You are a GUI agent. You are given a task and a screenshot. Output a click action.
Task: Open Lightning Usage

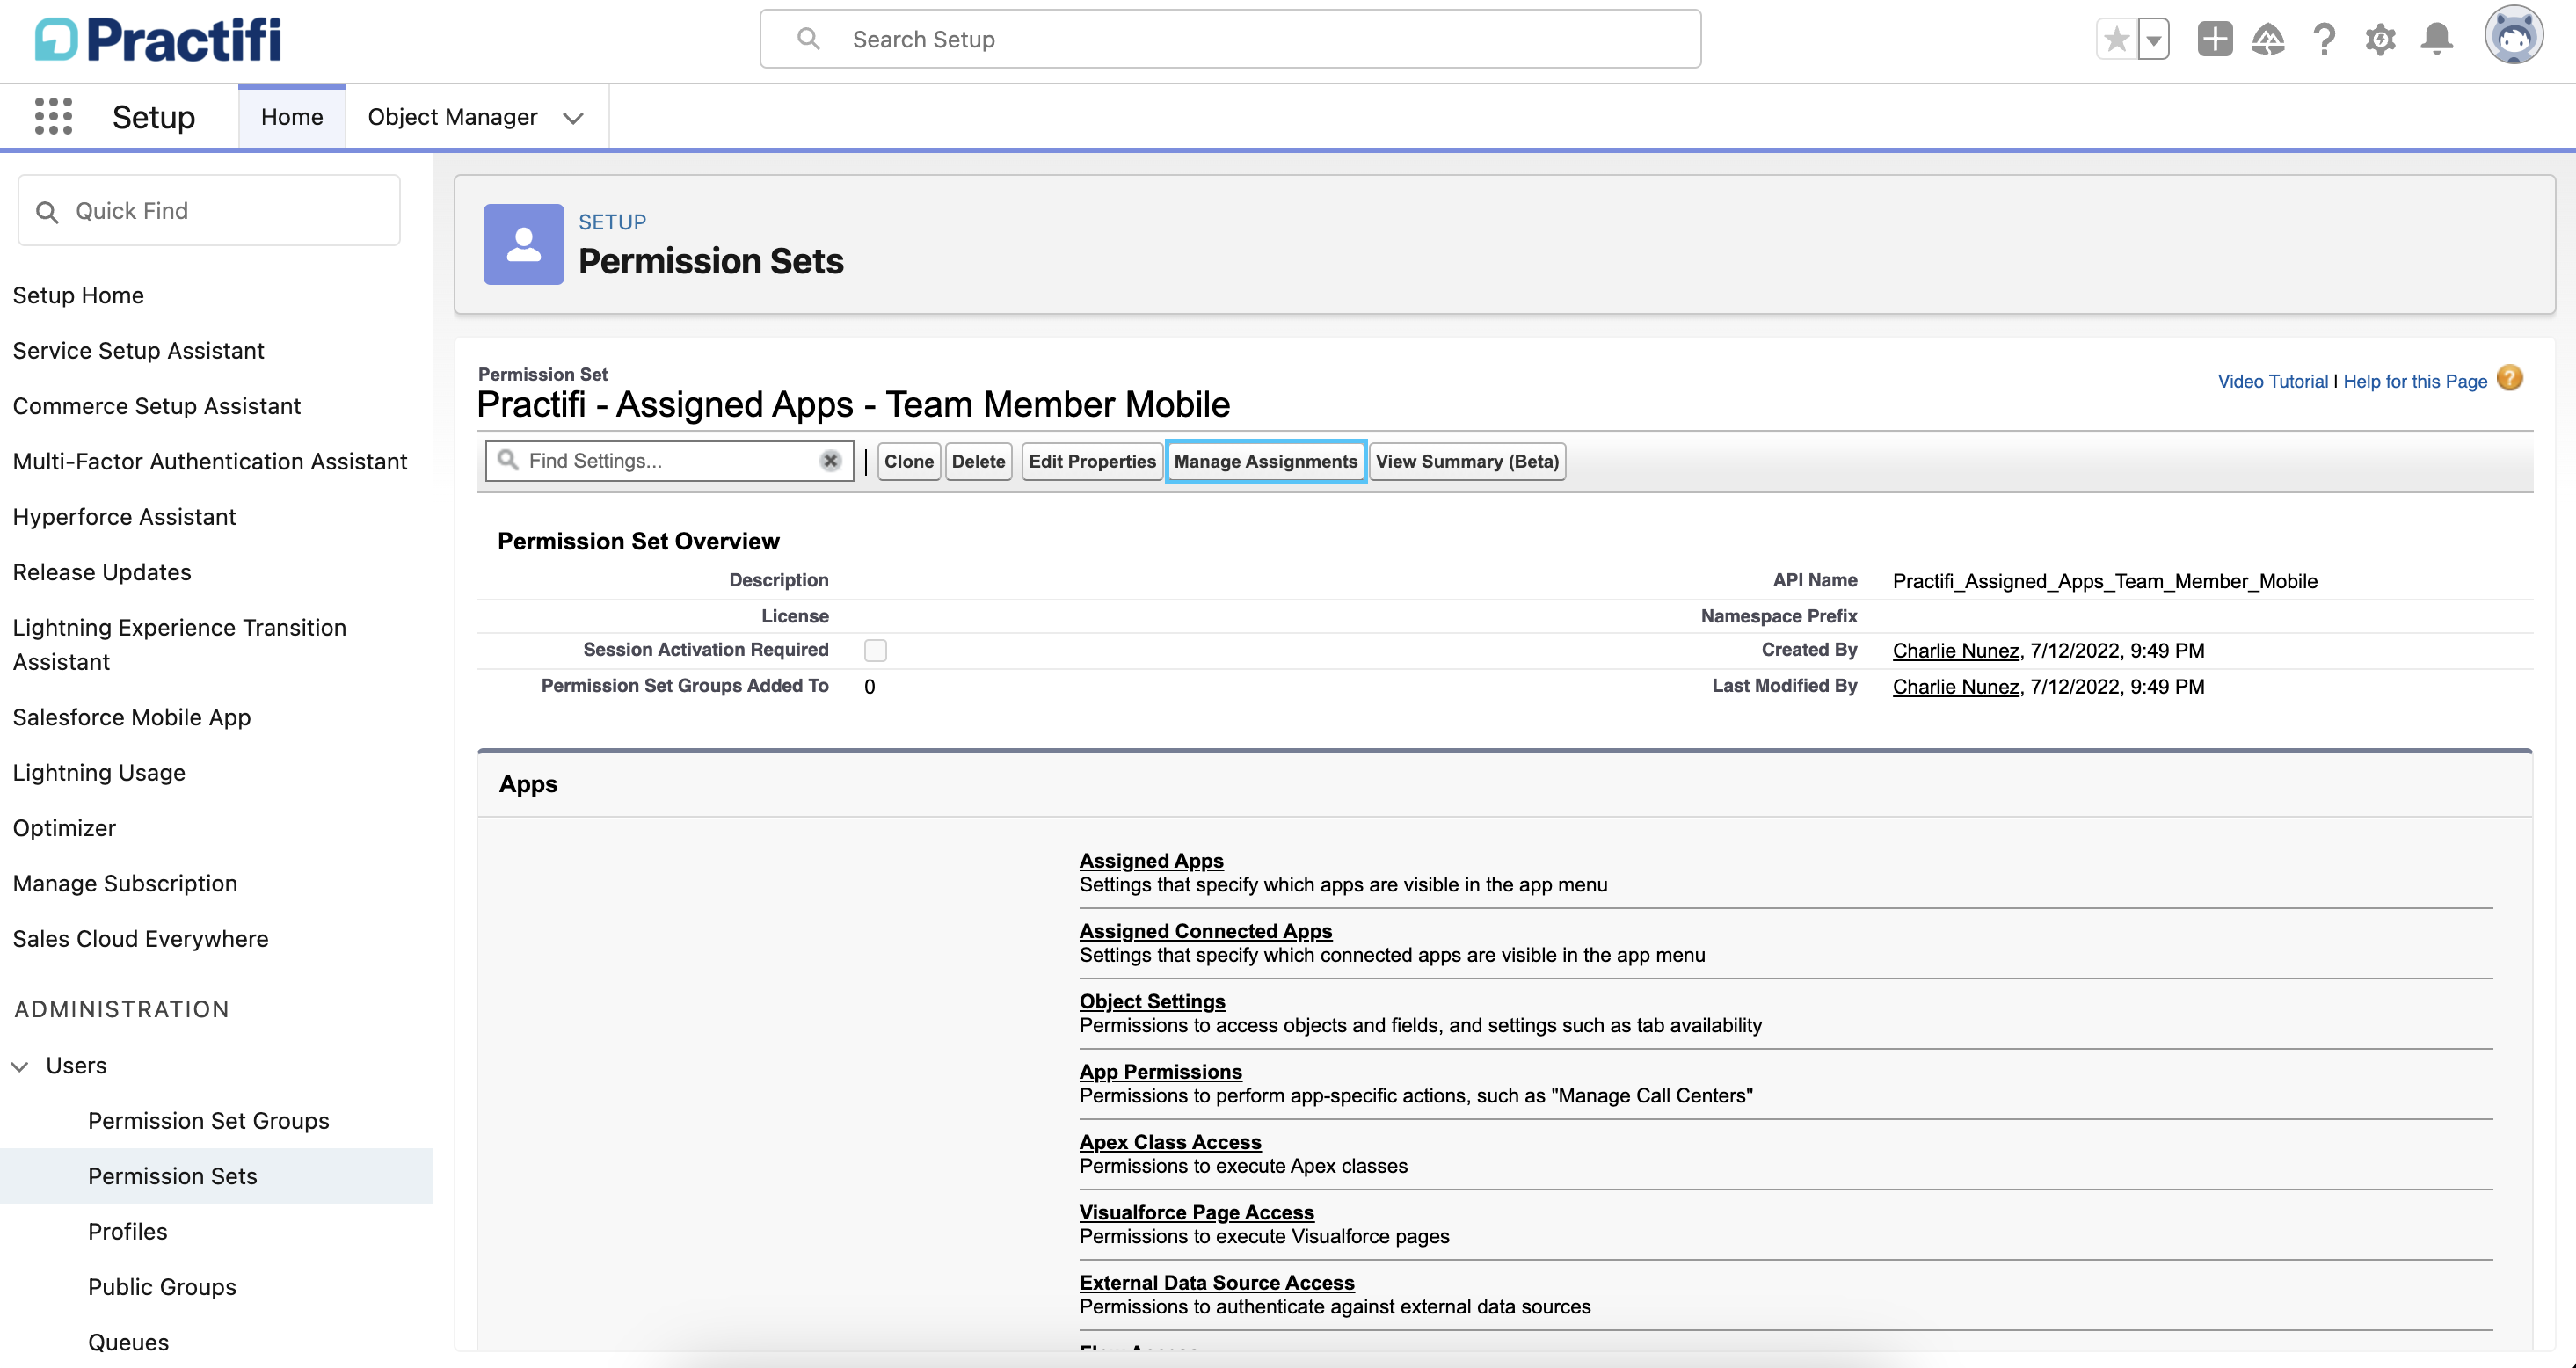(99, 773)
